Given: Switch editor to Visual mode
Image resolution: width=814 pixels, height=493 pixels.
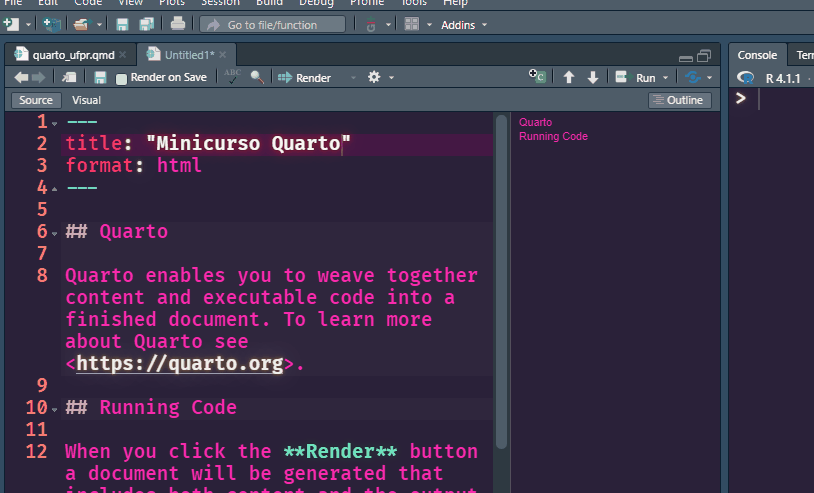Looking at the screenshot, I should click(x=86, y=100).
